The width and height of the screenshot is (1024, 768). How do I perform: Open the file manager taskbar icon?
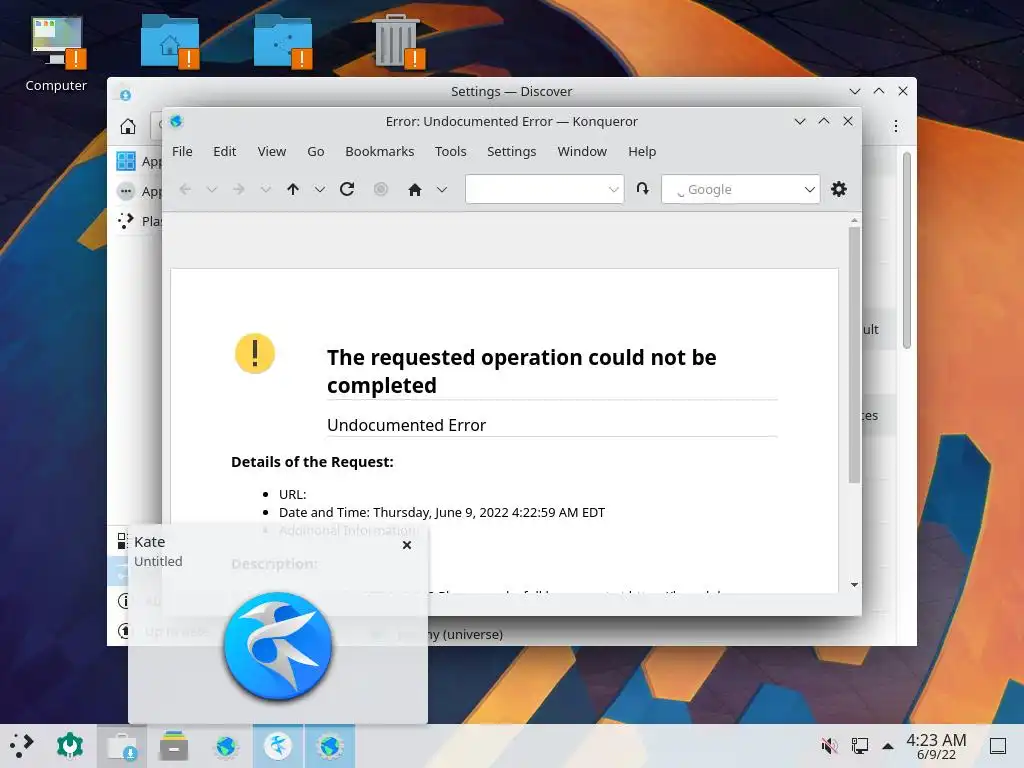pos(174,745)
